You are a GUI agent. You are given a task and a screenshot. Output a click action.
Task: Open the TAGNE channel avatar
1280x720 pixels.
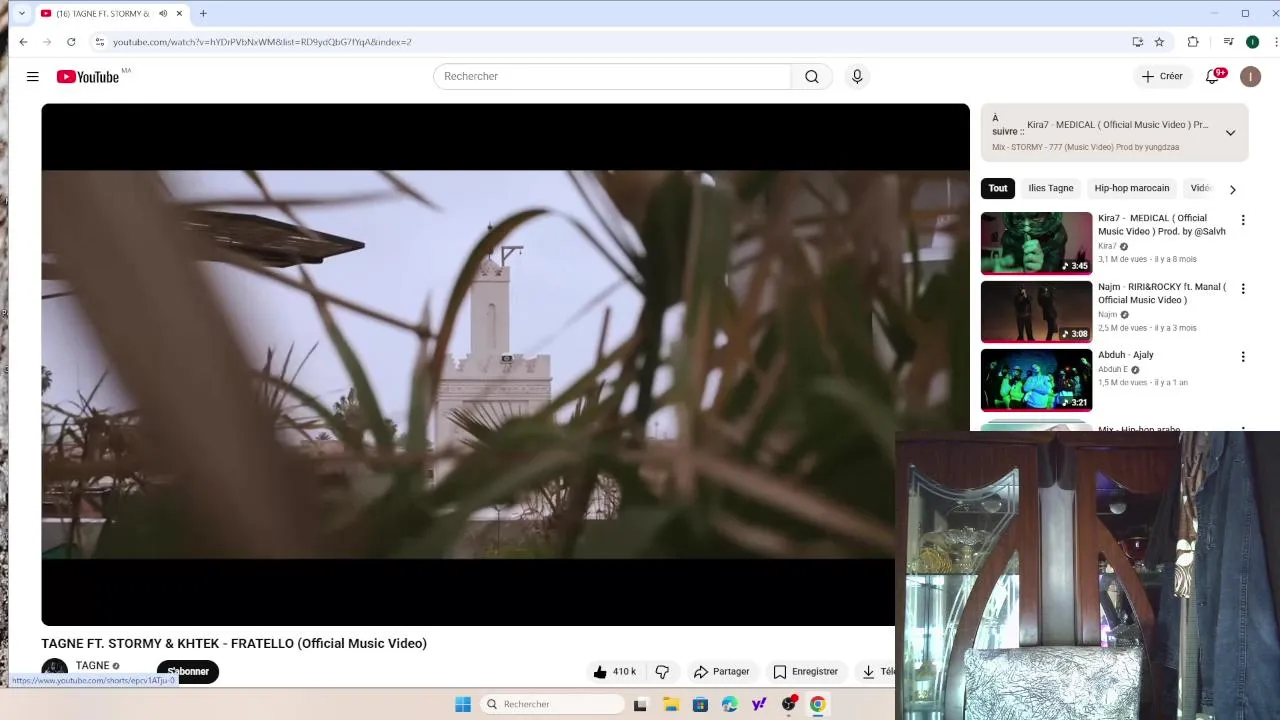(x=54, y=672)
